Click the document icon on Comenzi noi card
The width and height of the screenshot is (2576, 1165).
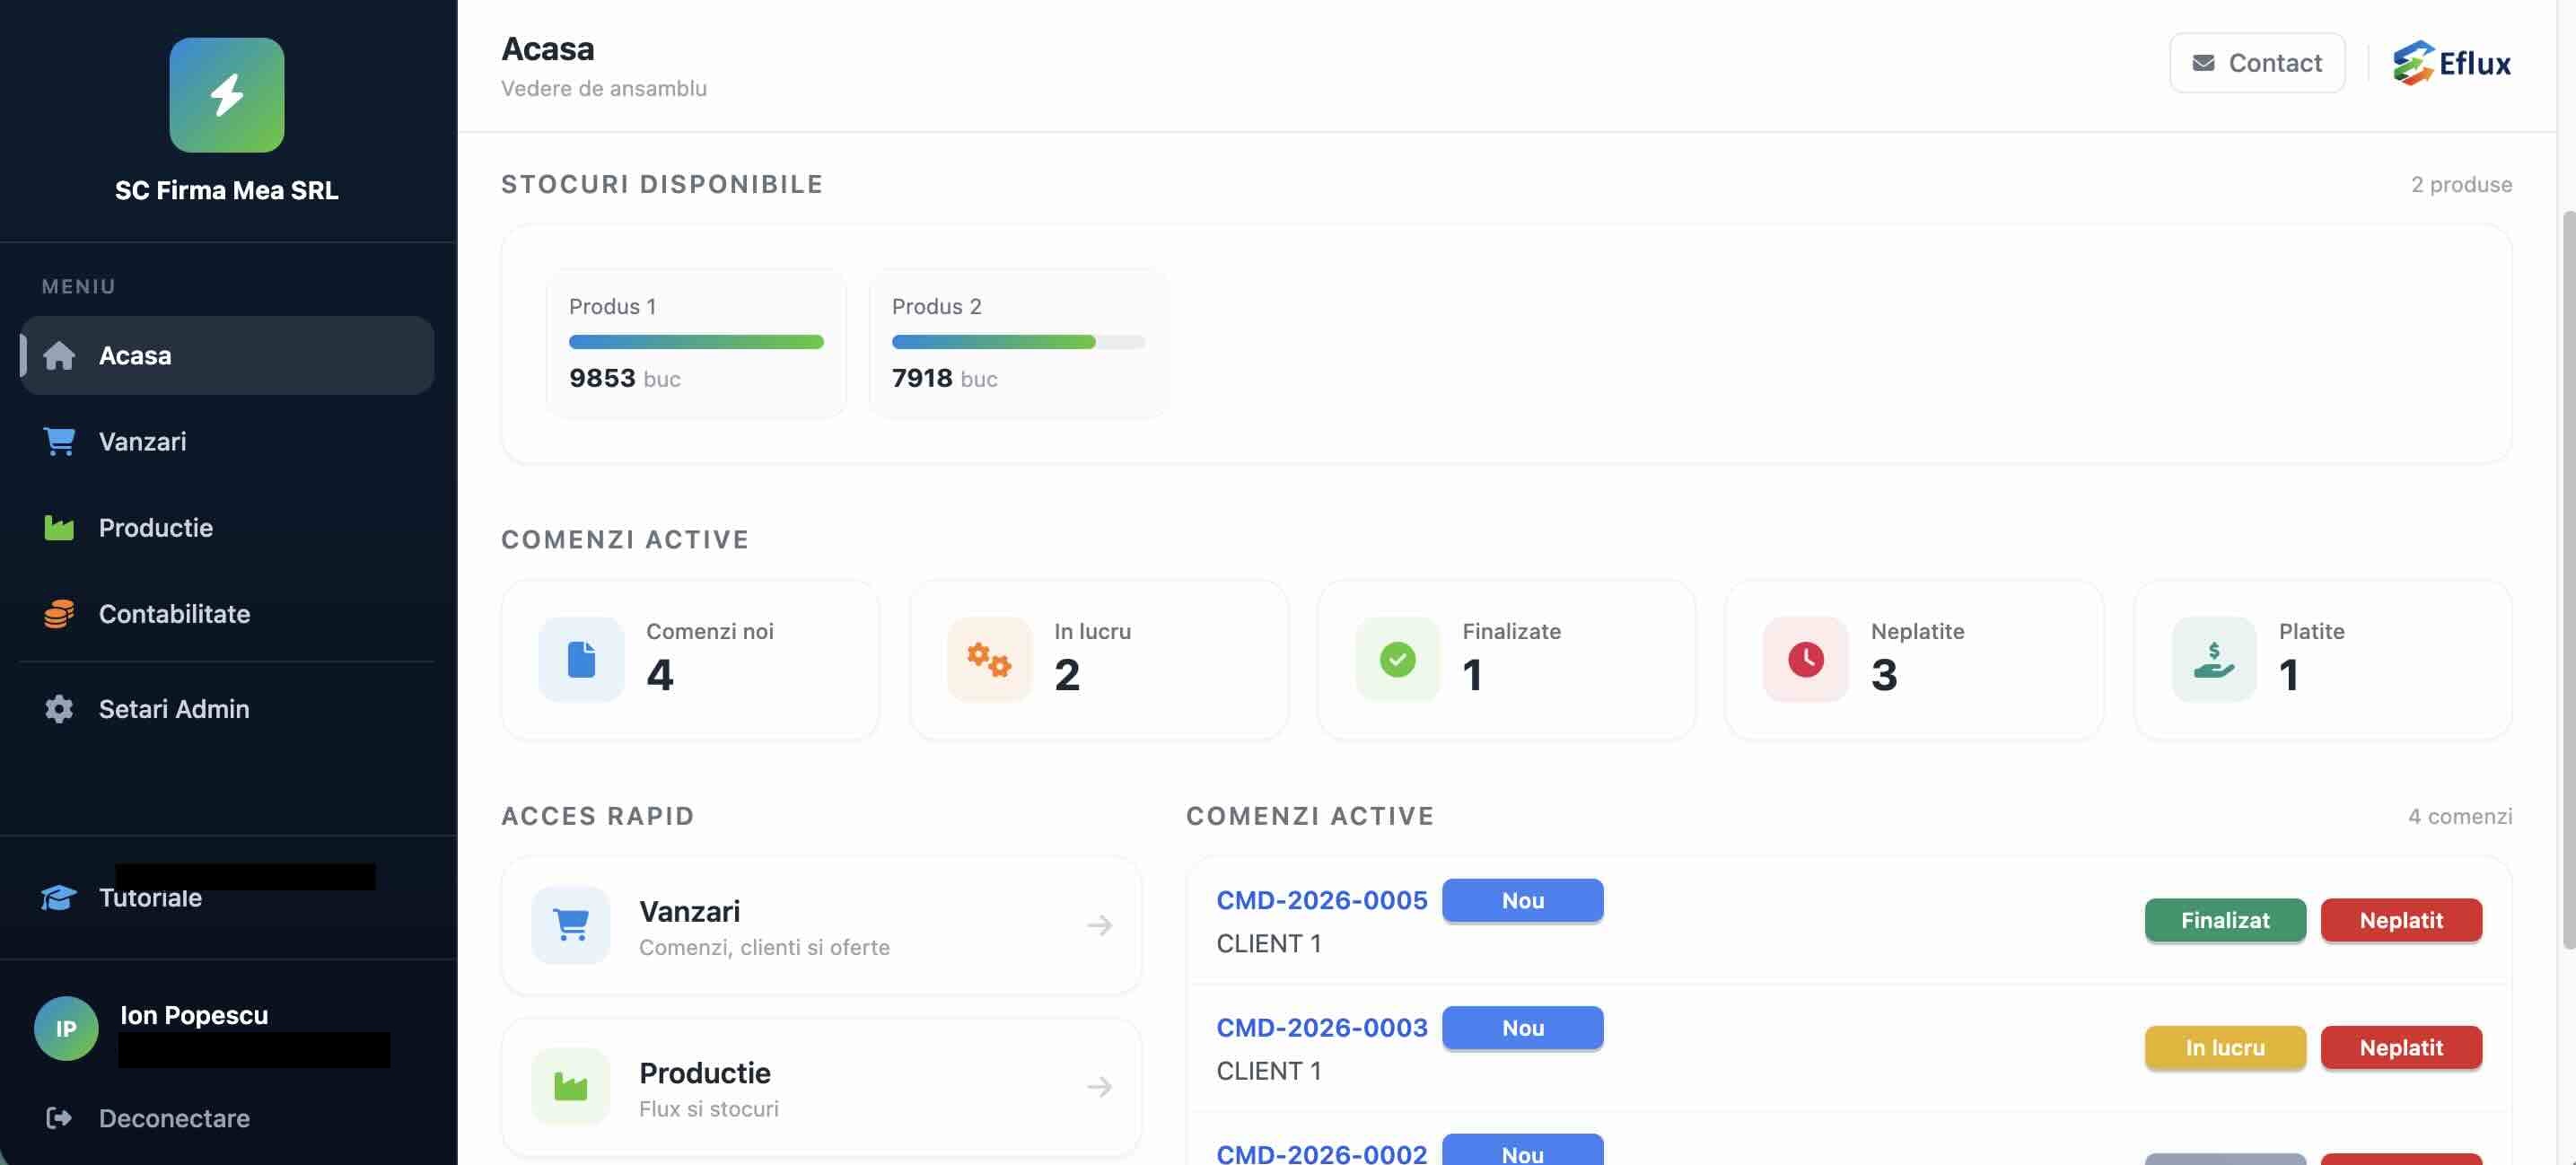[581, 659]
